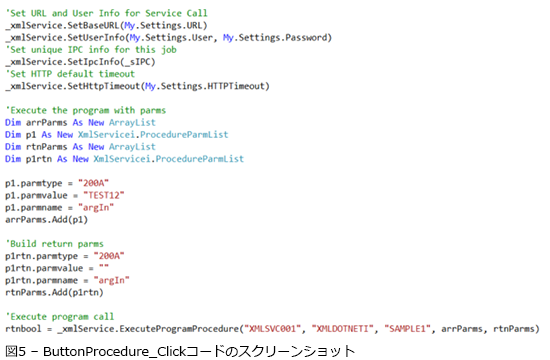Image resolution: width=550 pixels, height=360 pixels.
Task: Click the line Dim p1rtn As New XmlServicei.ProcedureParmList
Action: click(x=125, y=159)
